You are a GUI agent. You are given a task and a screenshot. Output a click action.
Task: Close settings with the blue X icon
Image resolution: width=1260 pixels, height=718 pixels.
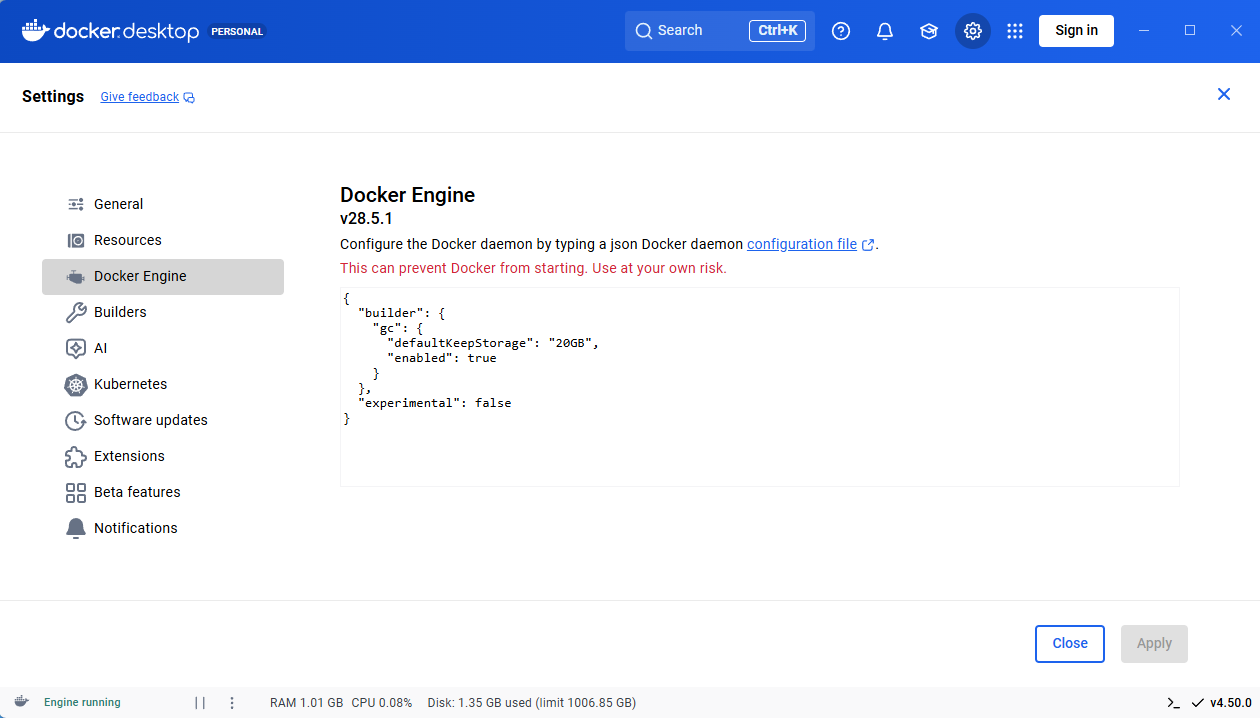1224,94
